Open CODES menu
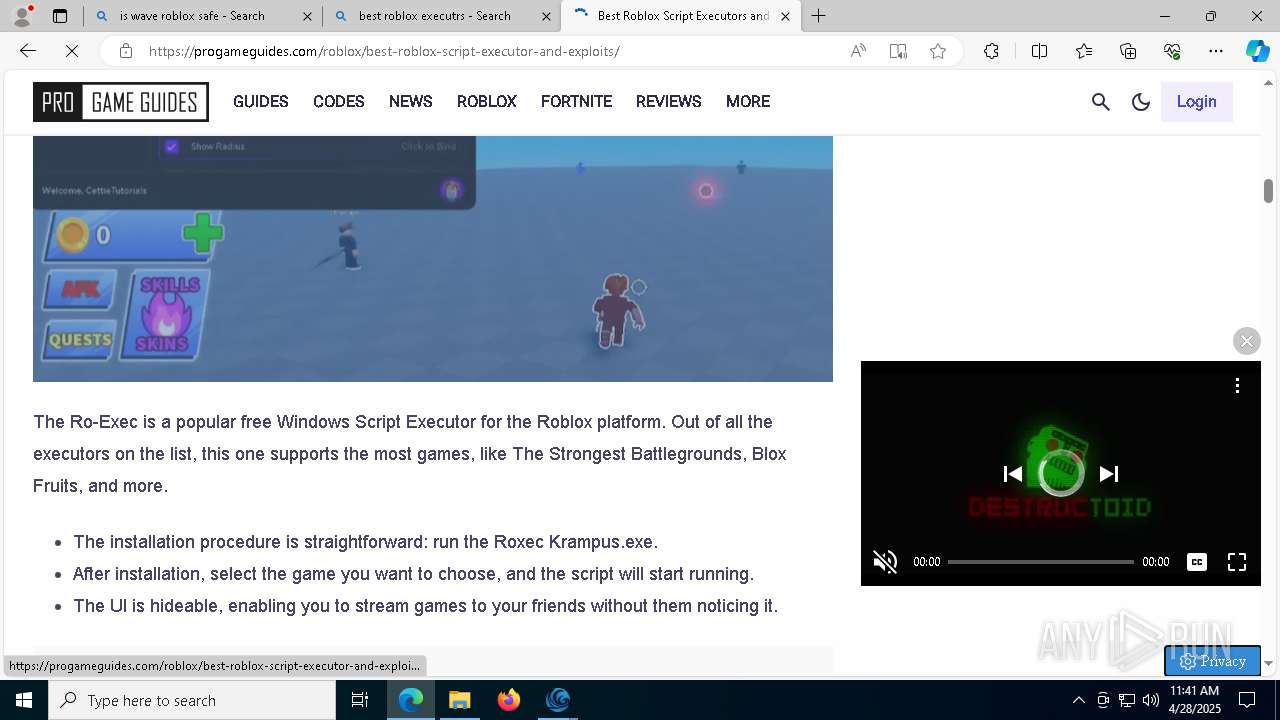The width and height of the screenshot is (1280, 720). point(339,102)
